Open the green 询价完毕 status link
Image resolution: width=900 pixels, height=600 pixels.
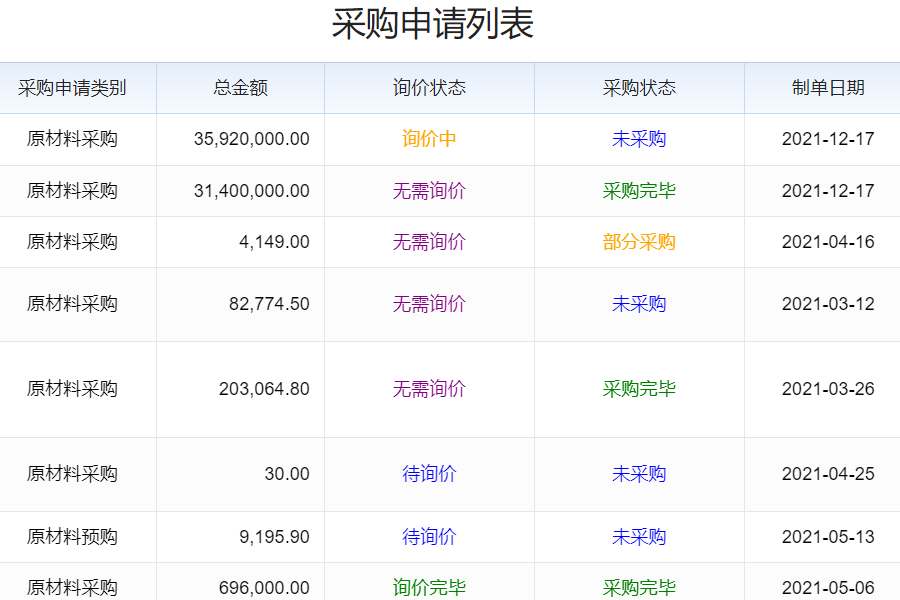429,587
